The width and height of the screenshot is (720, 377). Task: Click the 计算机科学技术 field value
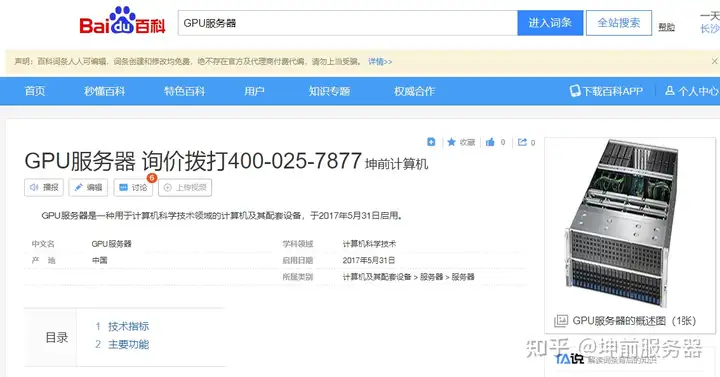click(369, 244)
